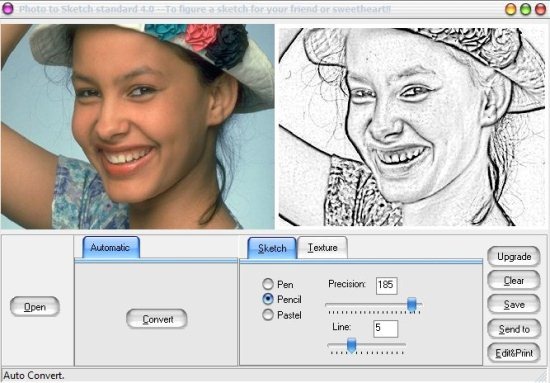Choose the Pastel sketch style
The image size is (550, 383).
coord(268,315)
